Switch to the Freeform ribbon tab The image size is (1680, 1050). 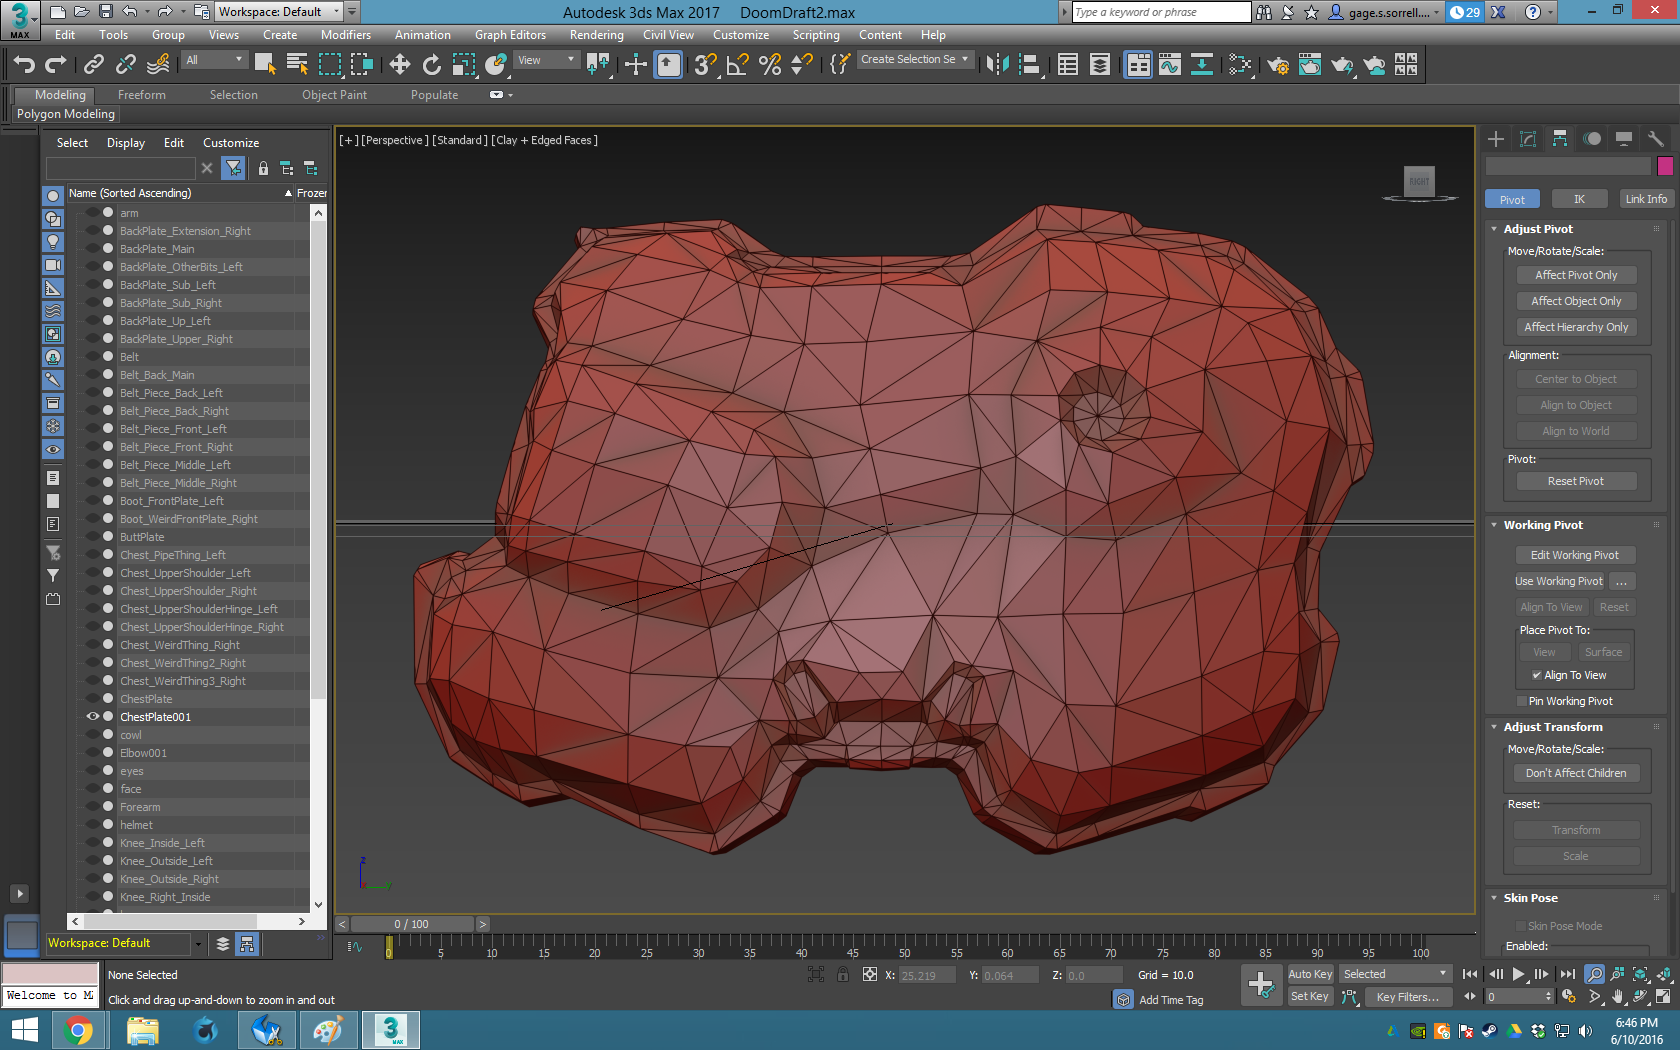point(142,95)
